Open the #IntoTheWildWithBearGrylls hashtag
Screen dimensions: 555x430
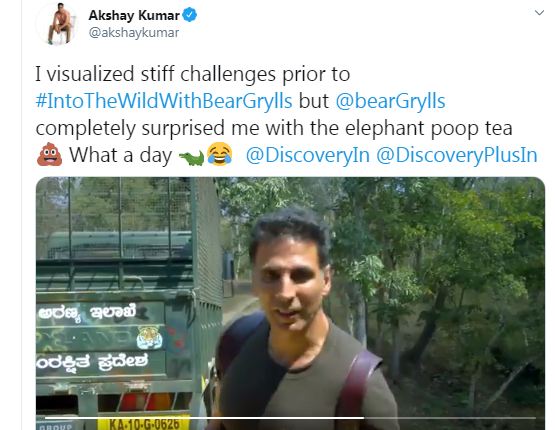pos(164,101)
